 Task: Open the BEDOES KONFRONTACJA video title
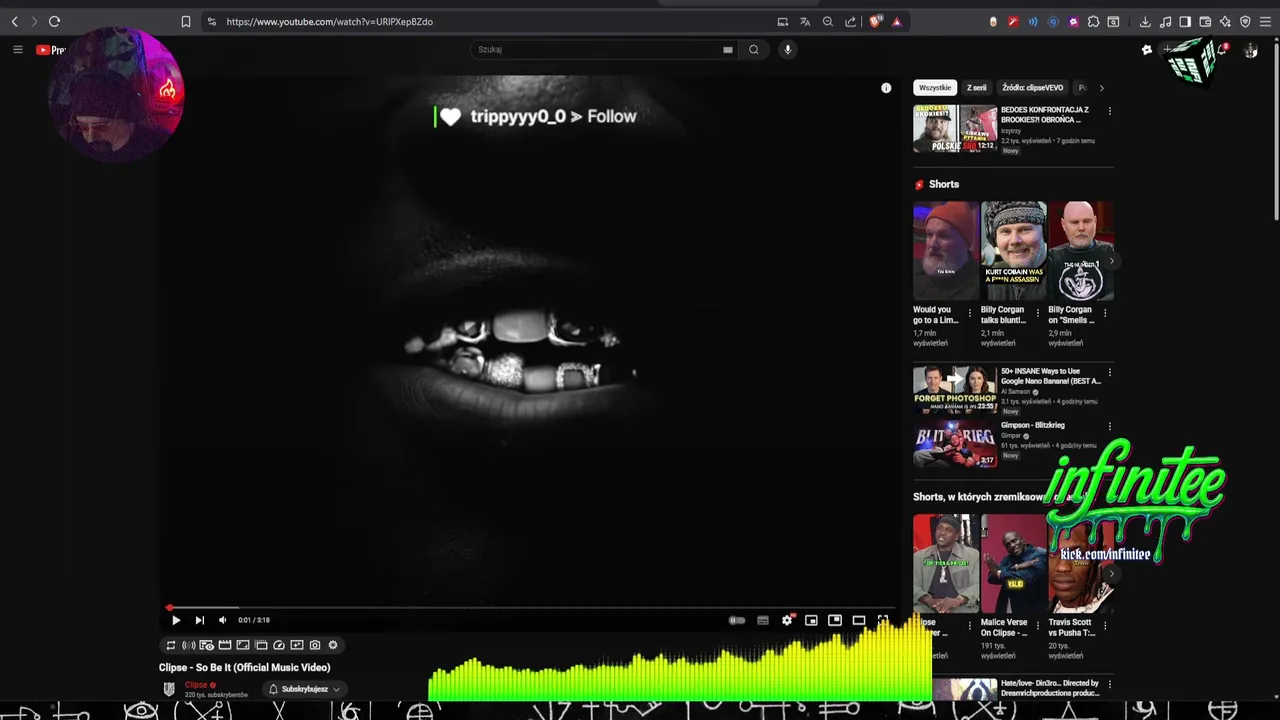click(1045, 115)
